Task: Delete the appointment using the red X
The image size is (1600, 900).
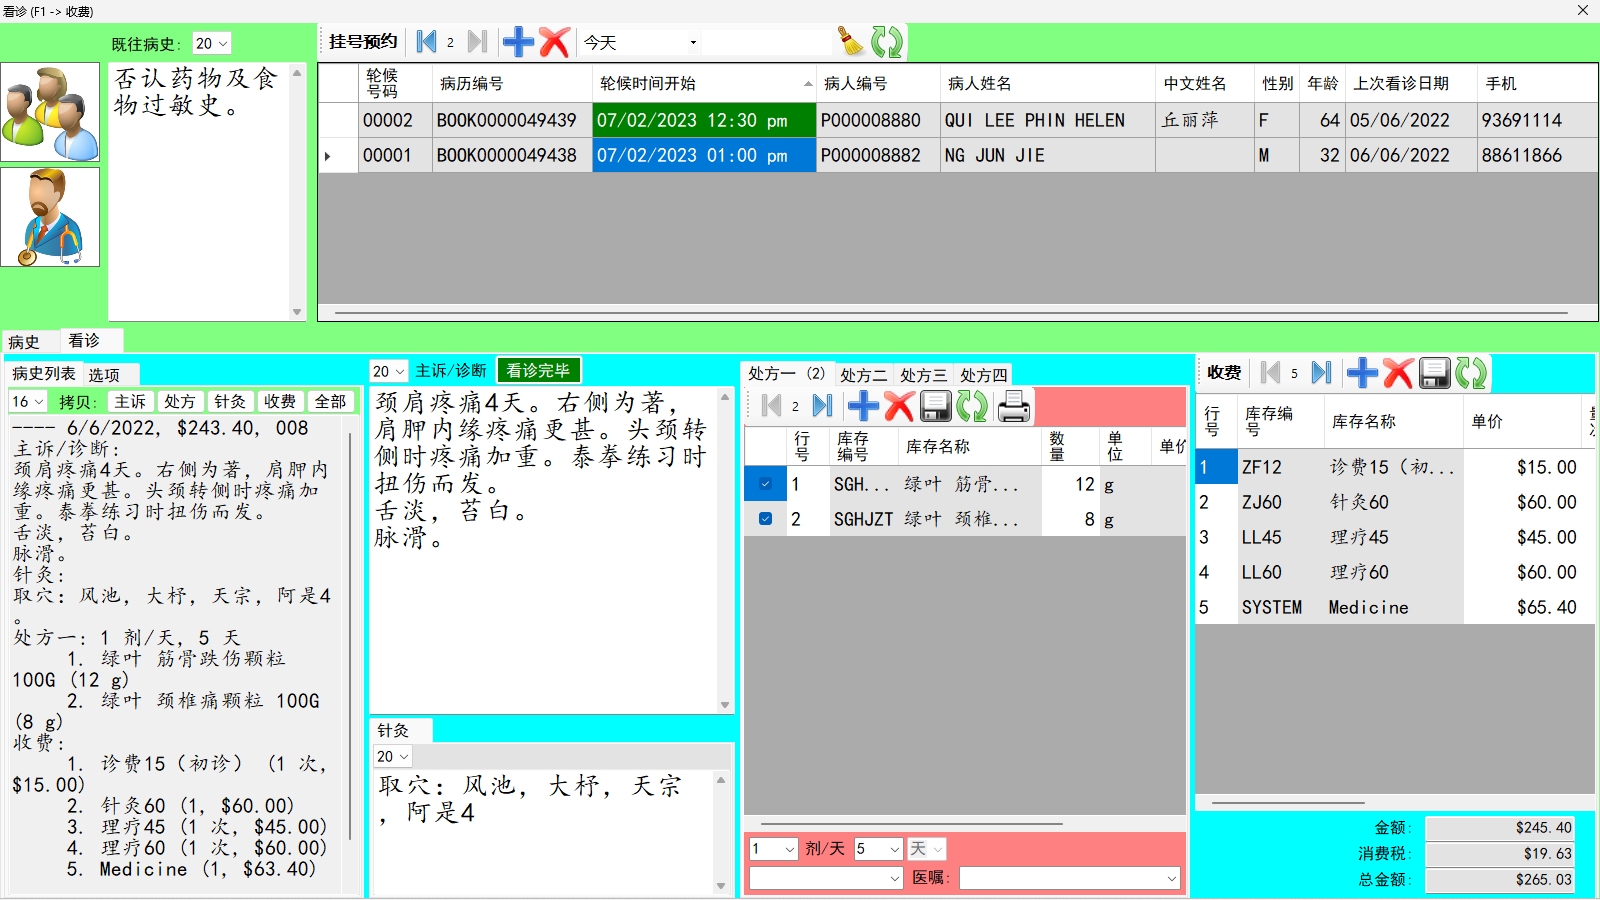Action: click(554, 42)
